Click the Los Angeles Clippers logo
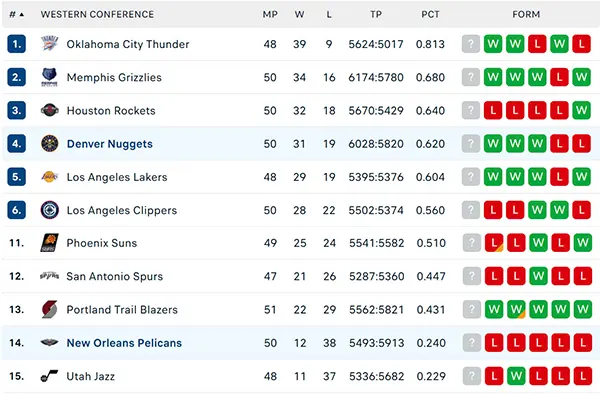600x394 pixels. coord(50,210)
